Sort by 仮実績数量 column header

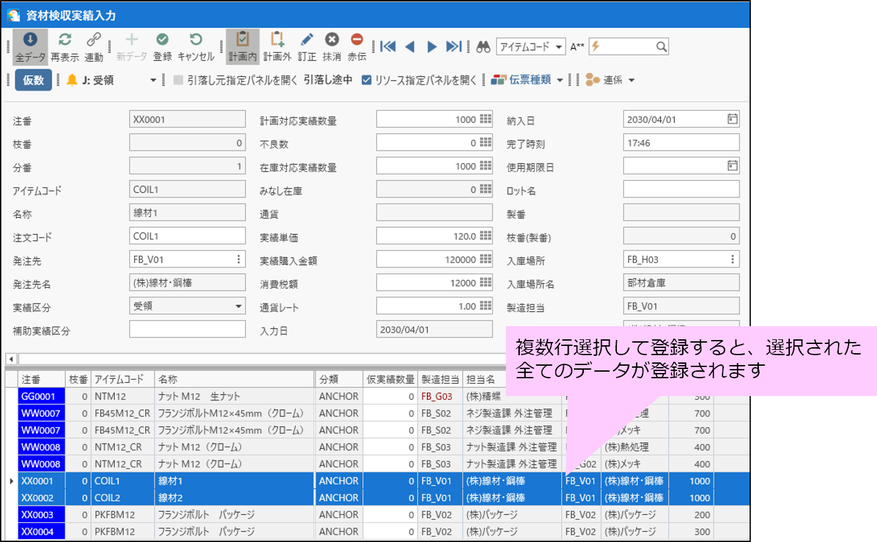pos(390,379)
